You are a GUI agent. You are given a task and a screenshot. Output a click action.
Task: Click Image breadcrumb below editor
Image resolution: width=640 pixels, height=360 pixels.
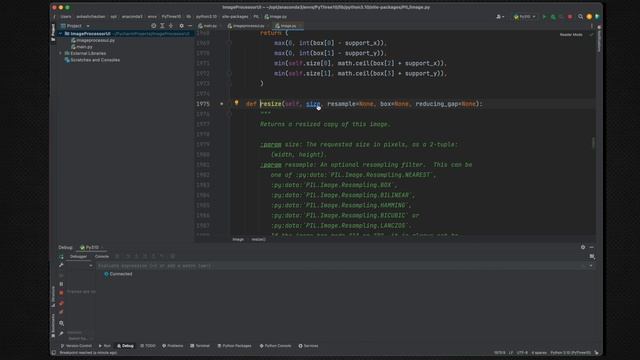pos(238,240)
